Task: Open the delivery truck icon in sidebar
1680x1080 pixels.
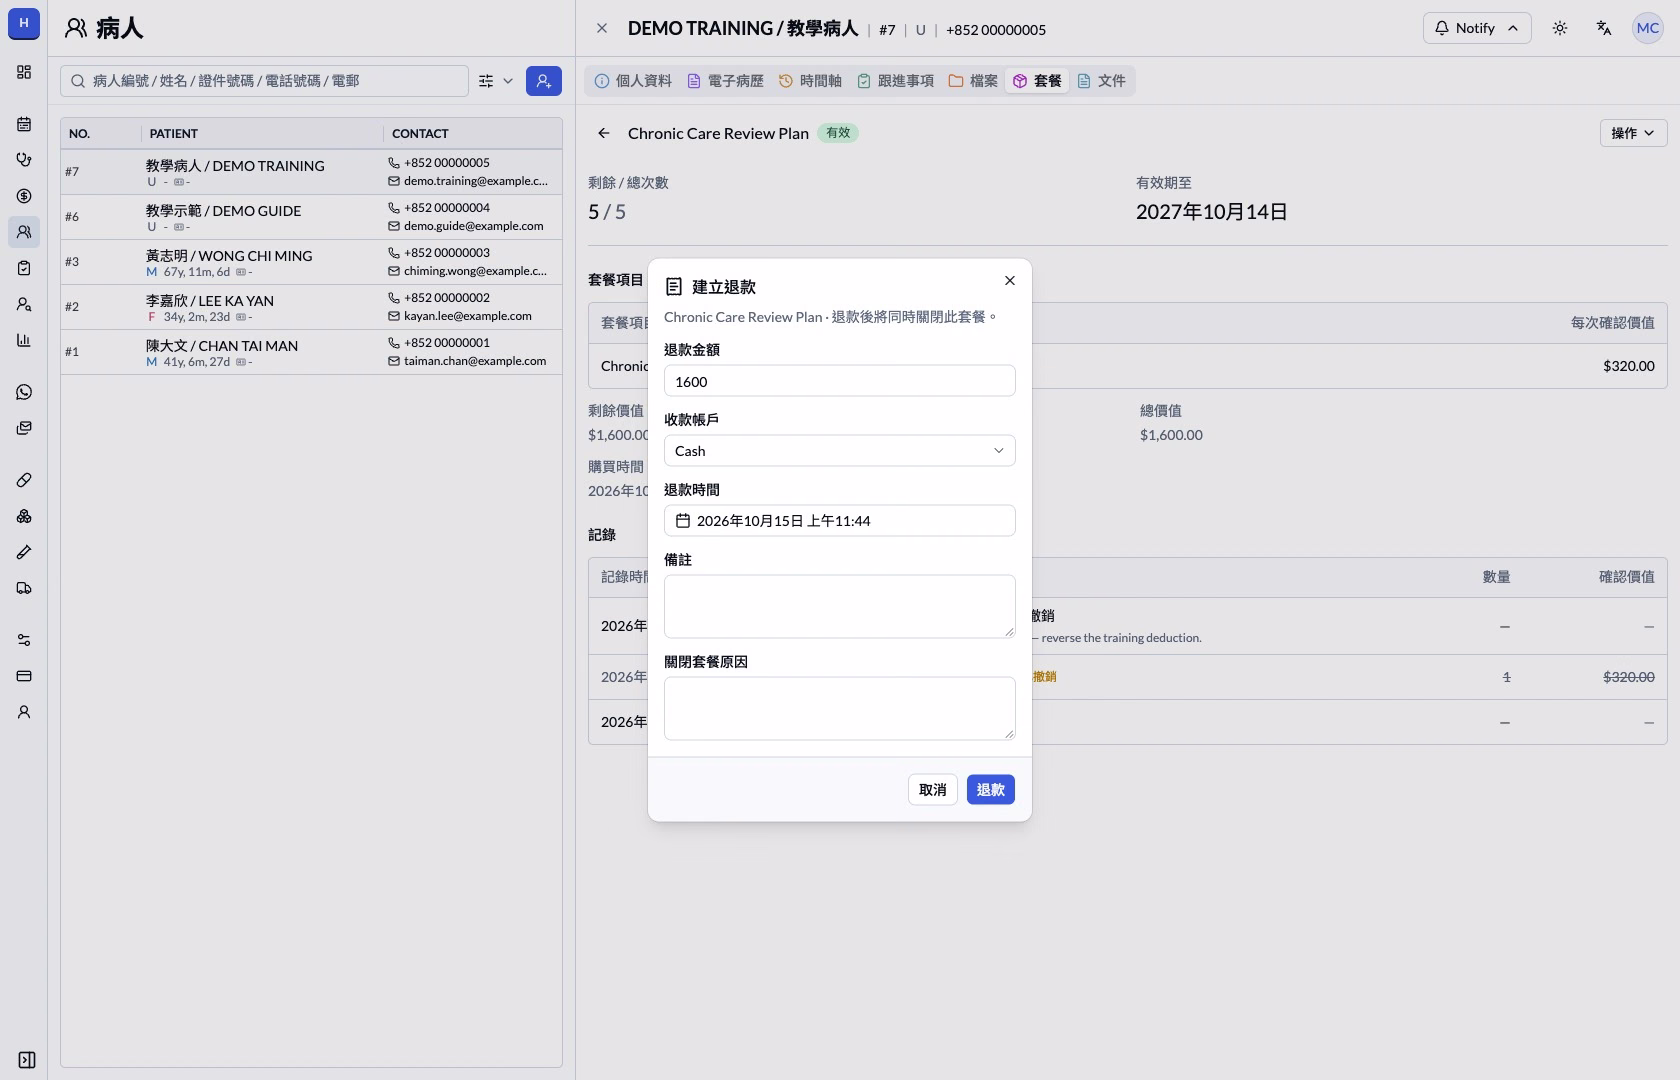Action: pos(24,588)
